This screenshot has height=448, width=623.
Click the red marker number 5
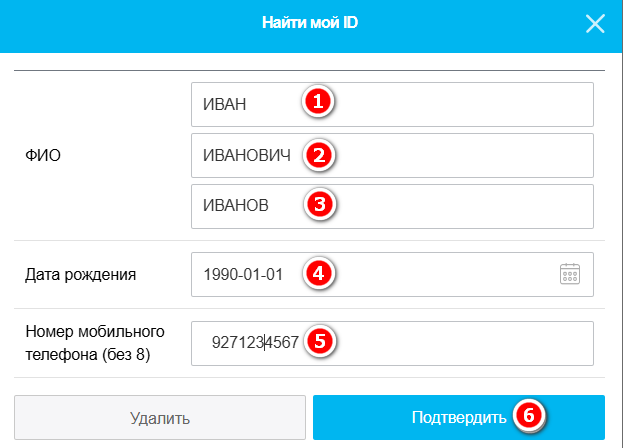[x=318, y=340]
